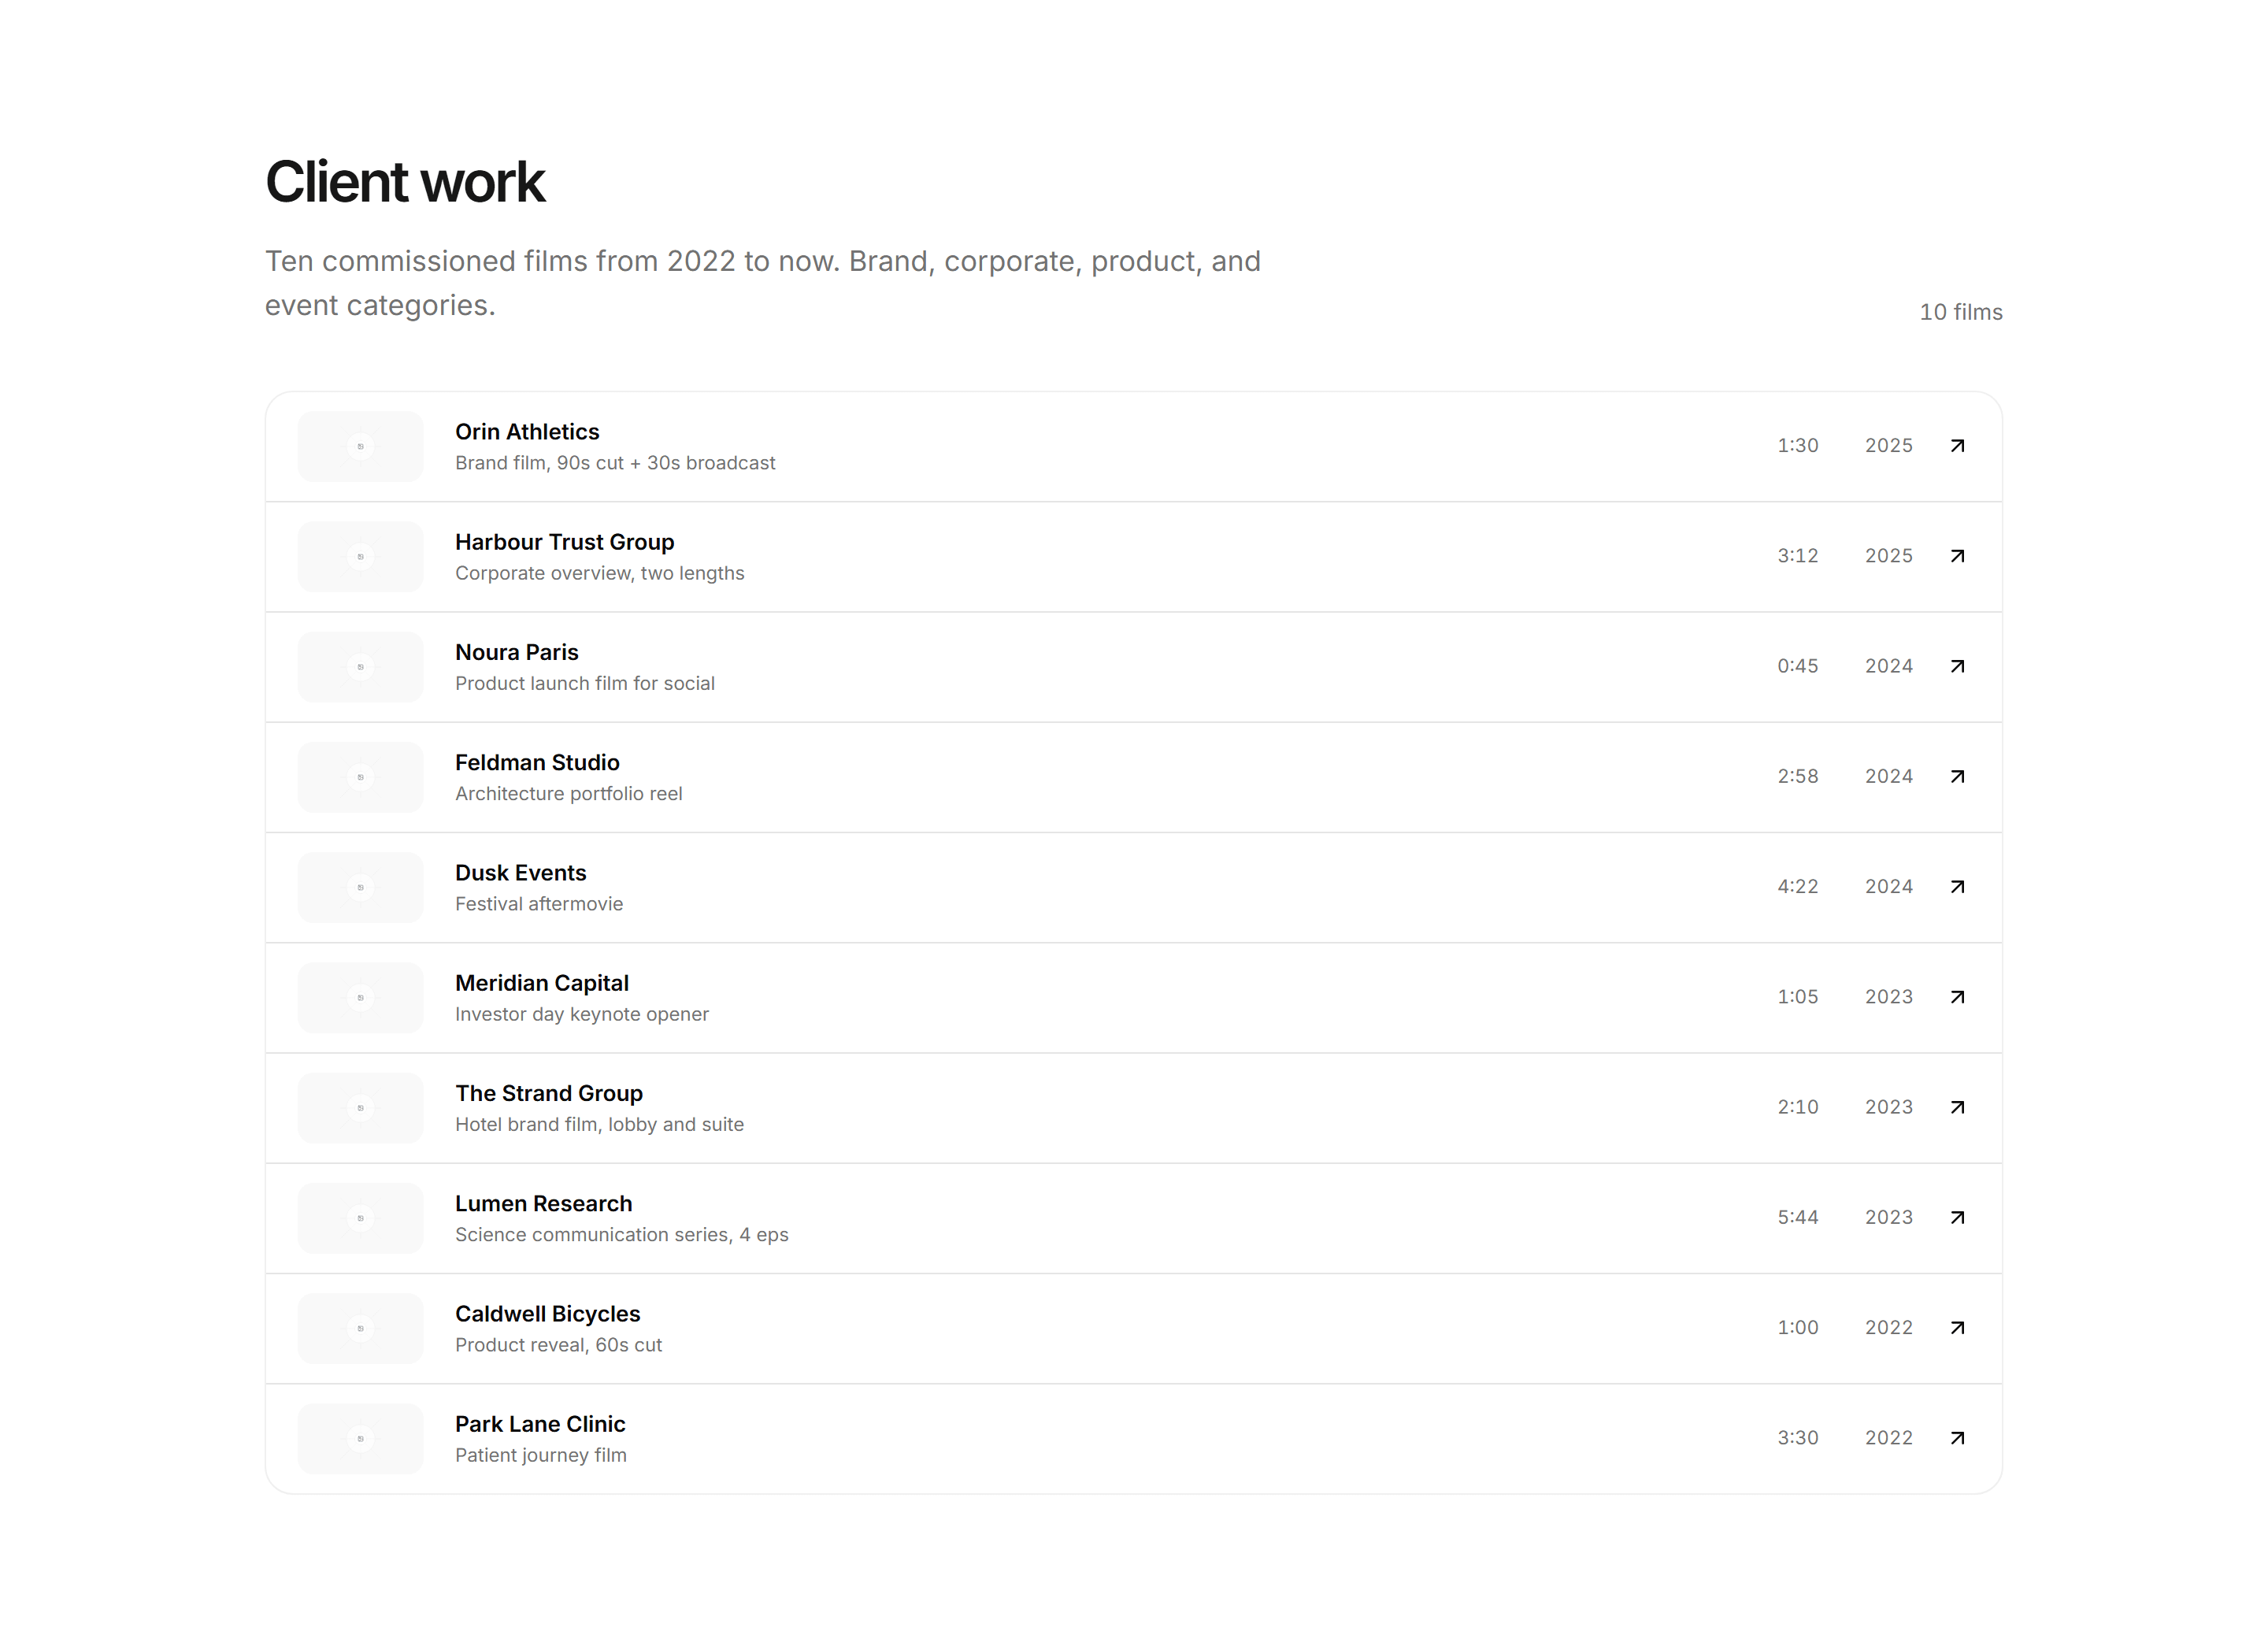Open the Harbour Trust Group arrow icon
2268x1646 pixels.
coord(1957,556)
